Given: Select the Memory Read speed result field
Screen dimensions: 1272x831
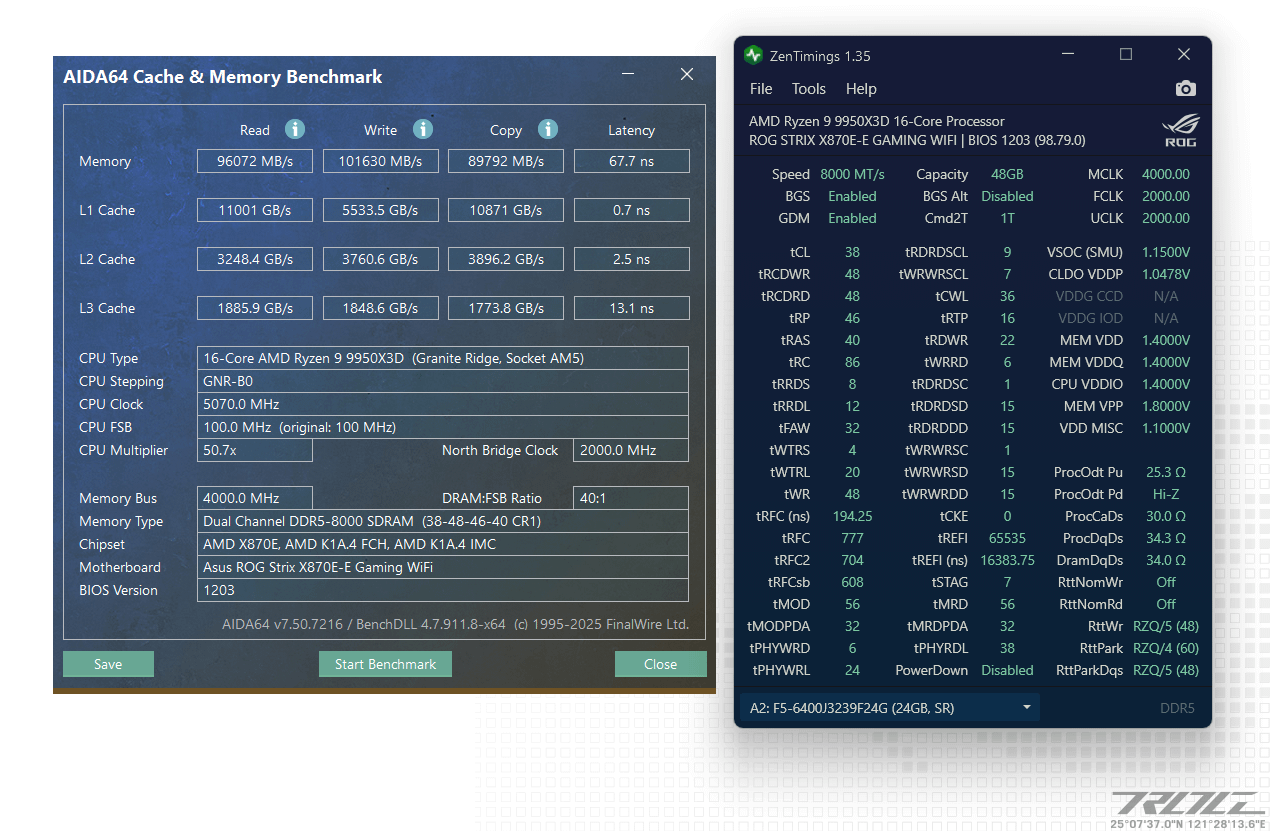Looking at the screenshot, I should click(254, 160).
